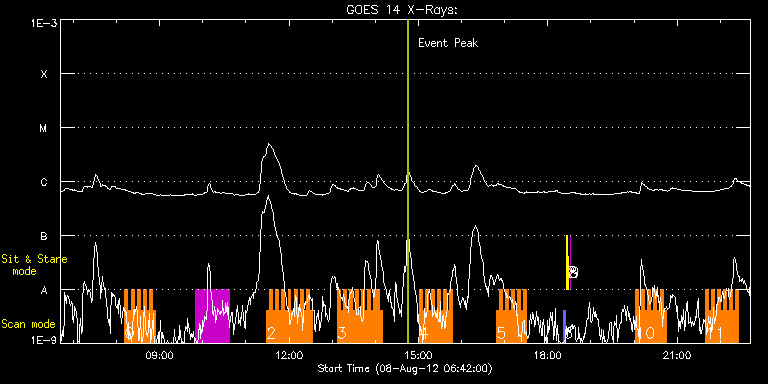Image resolution: width=768 pixels, height=384 pixels.
Task: Click orange scan block labeled 11
Action: [x=721, y=316]
